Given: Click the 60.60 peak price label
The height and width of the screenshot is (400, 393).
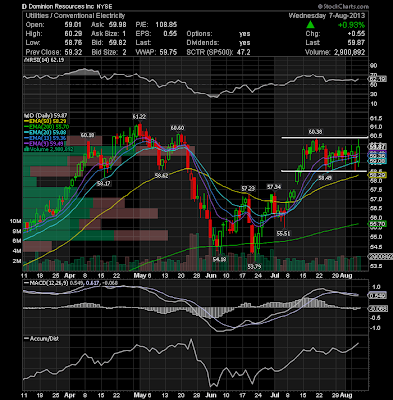Looking at the screenshot, I should pos(177,128).
